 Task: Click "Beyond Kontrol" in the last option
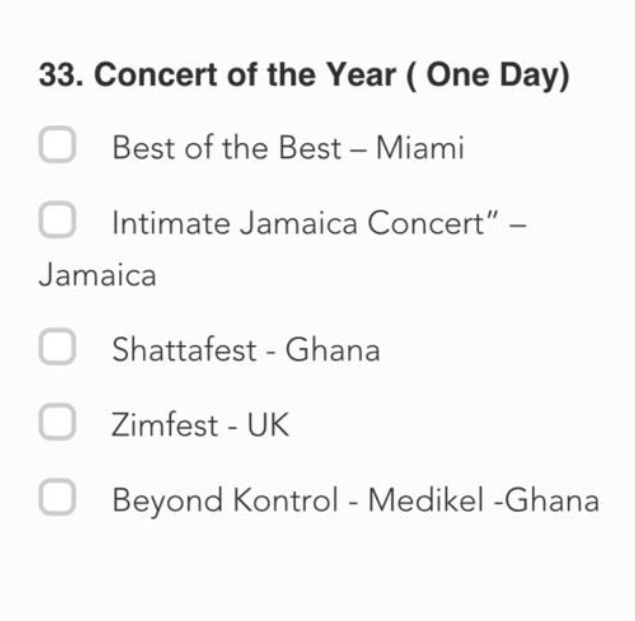pos(225,500)
